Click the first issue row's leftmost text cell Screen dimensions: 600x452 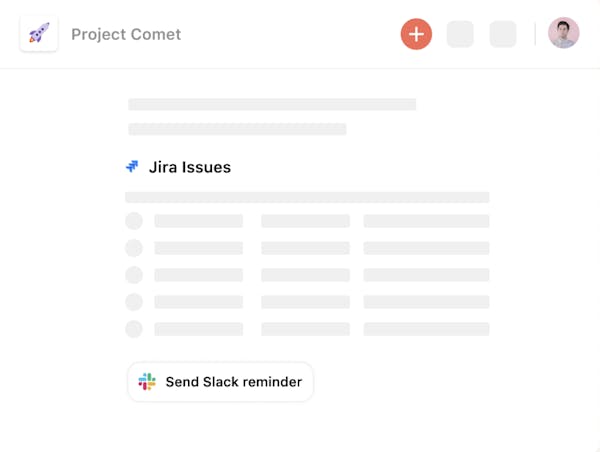(x=199, y=221)
